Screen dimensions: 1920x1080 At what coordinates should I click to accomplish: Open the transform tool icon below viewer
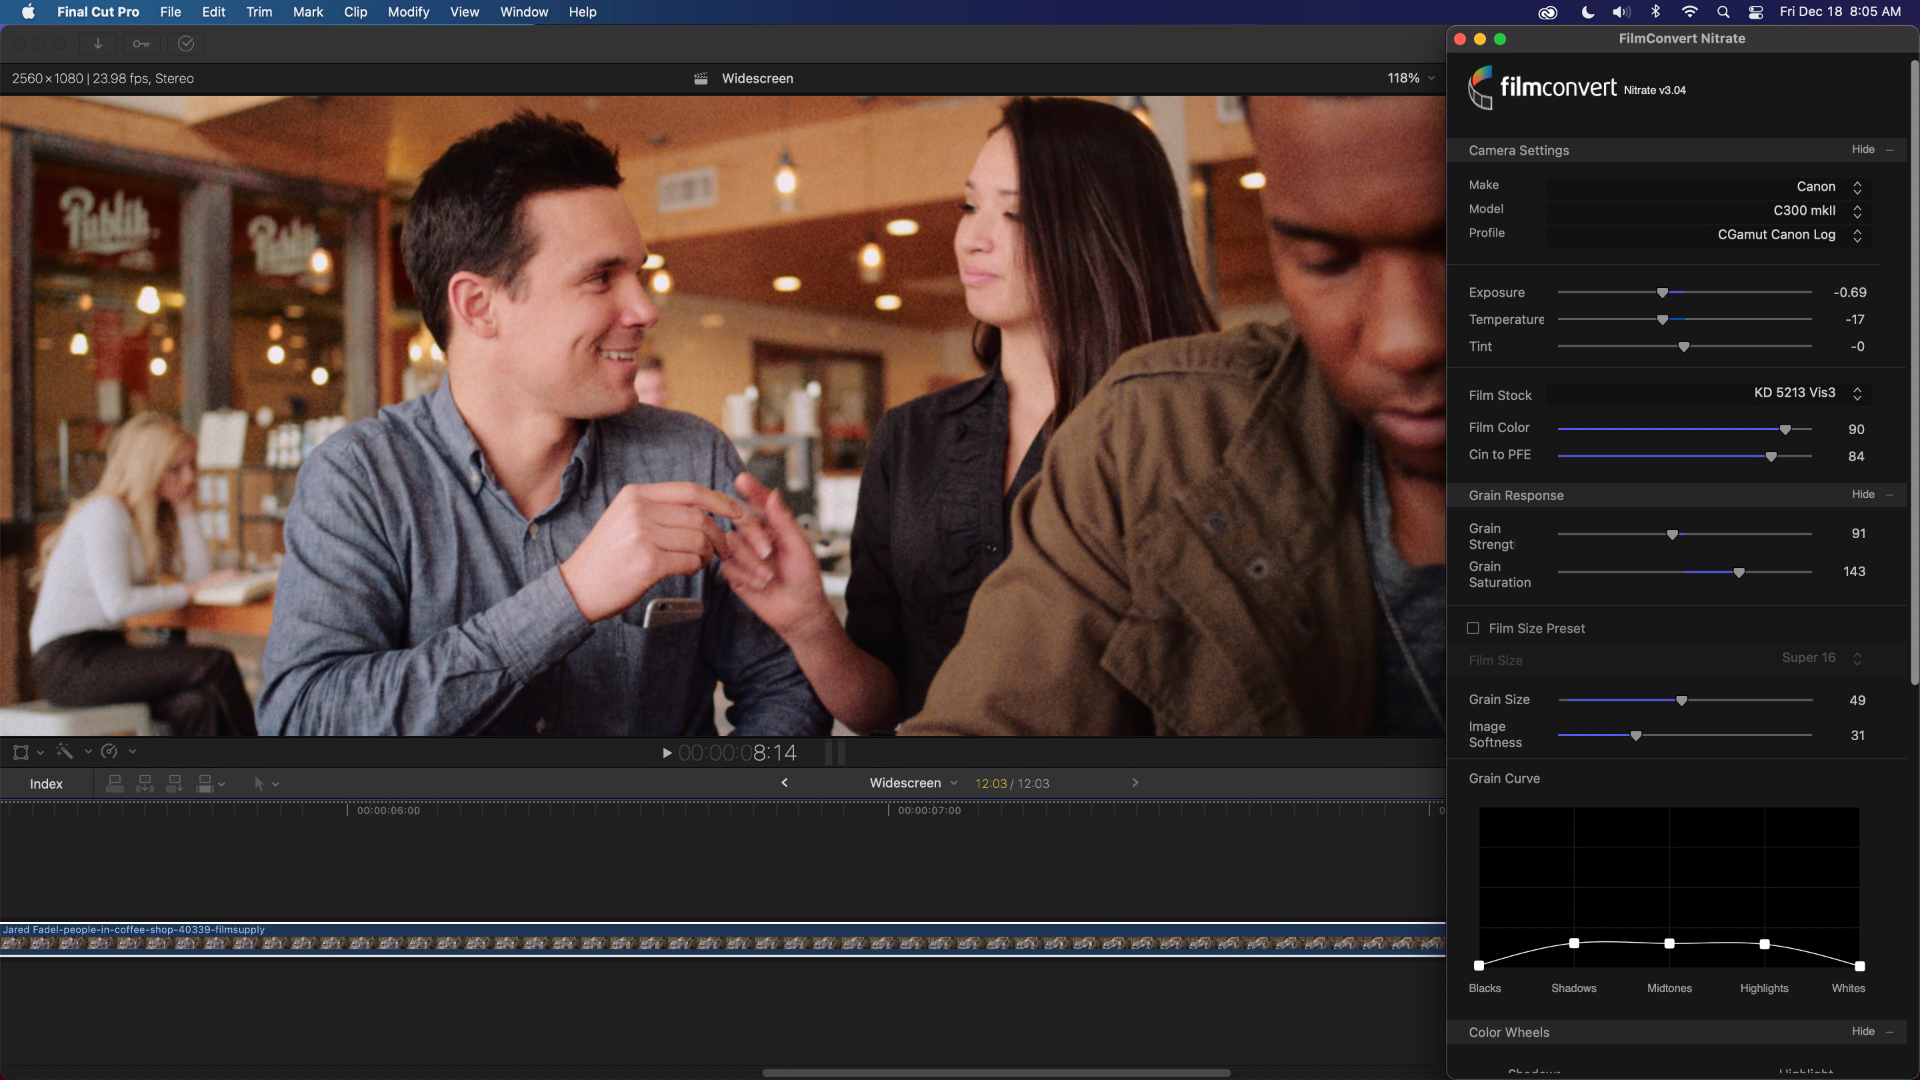pos(21,752)
